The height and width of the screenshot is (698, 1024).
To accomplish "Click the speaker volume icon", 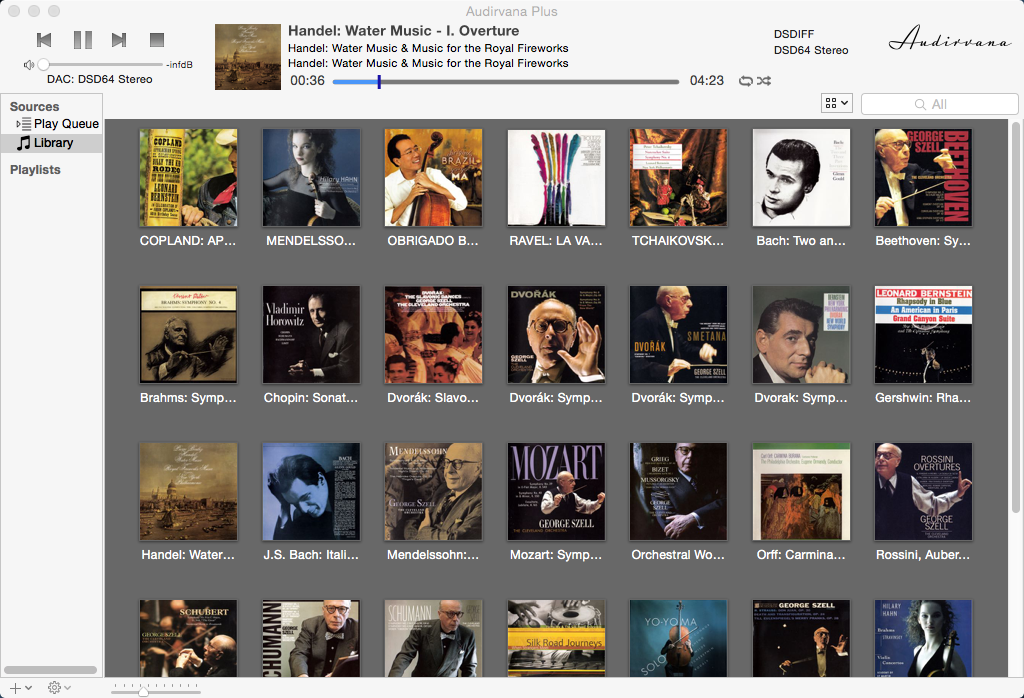I will (29, 65).
